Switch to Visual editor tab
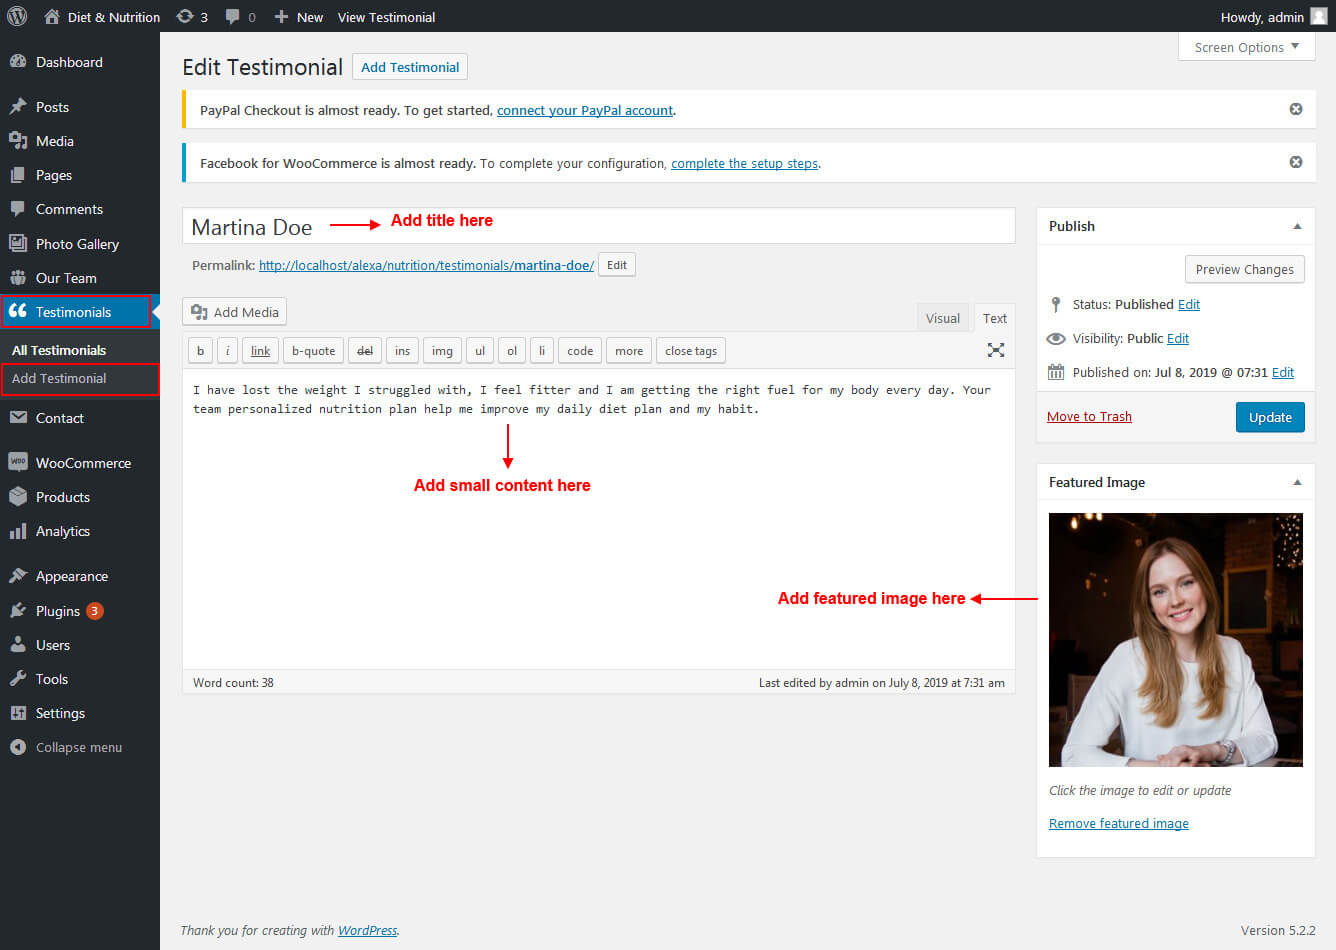Screen dimensions: 1336x950 [x=942, y=318]
